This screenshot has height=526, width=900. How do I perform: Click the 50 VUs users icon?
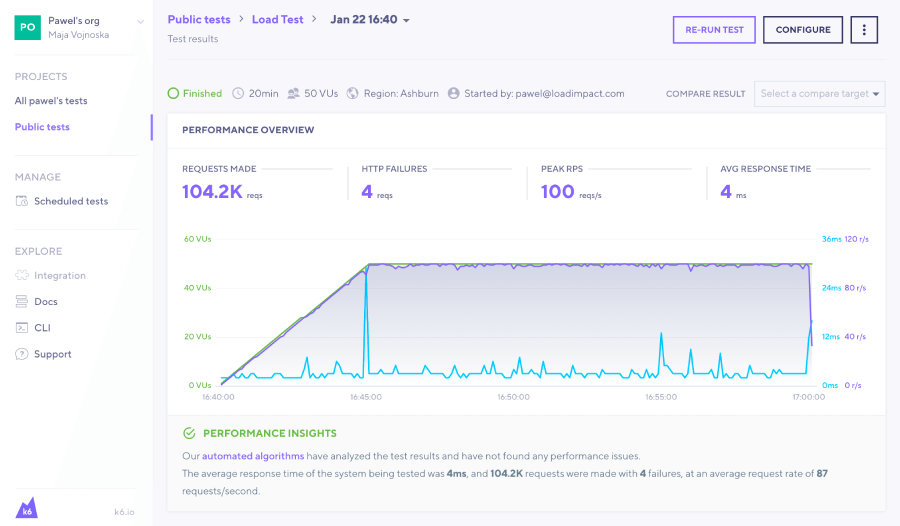(293, 94)
